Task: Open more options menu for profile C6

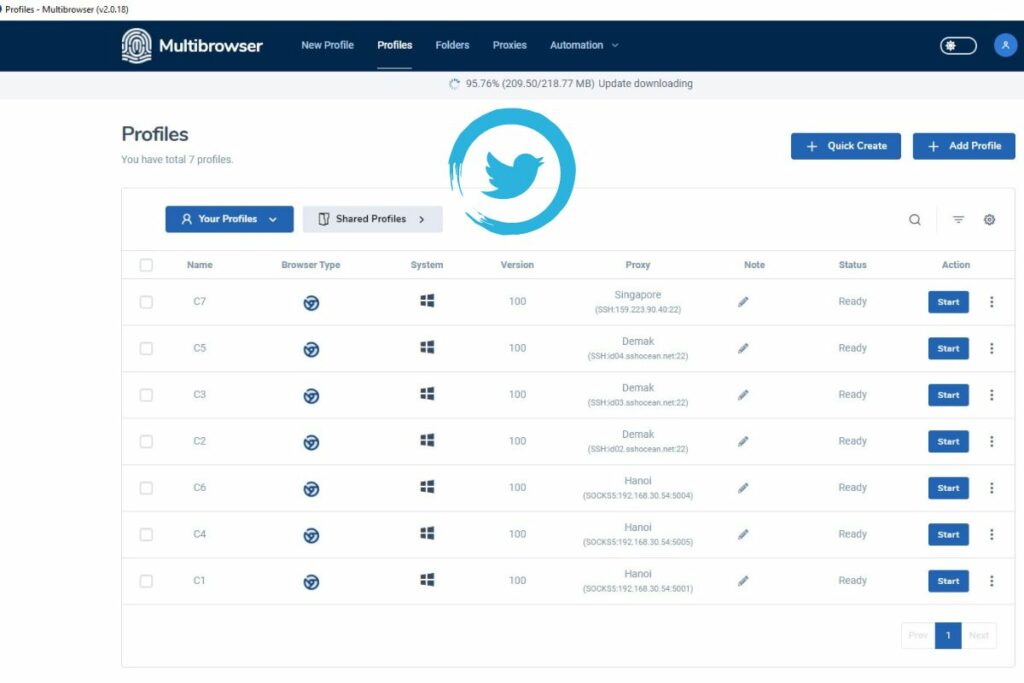Action: pyautogui.click(x=991, y=488)
